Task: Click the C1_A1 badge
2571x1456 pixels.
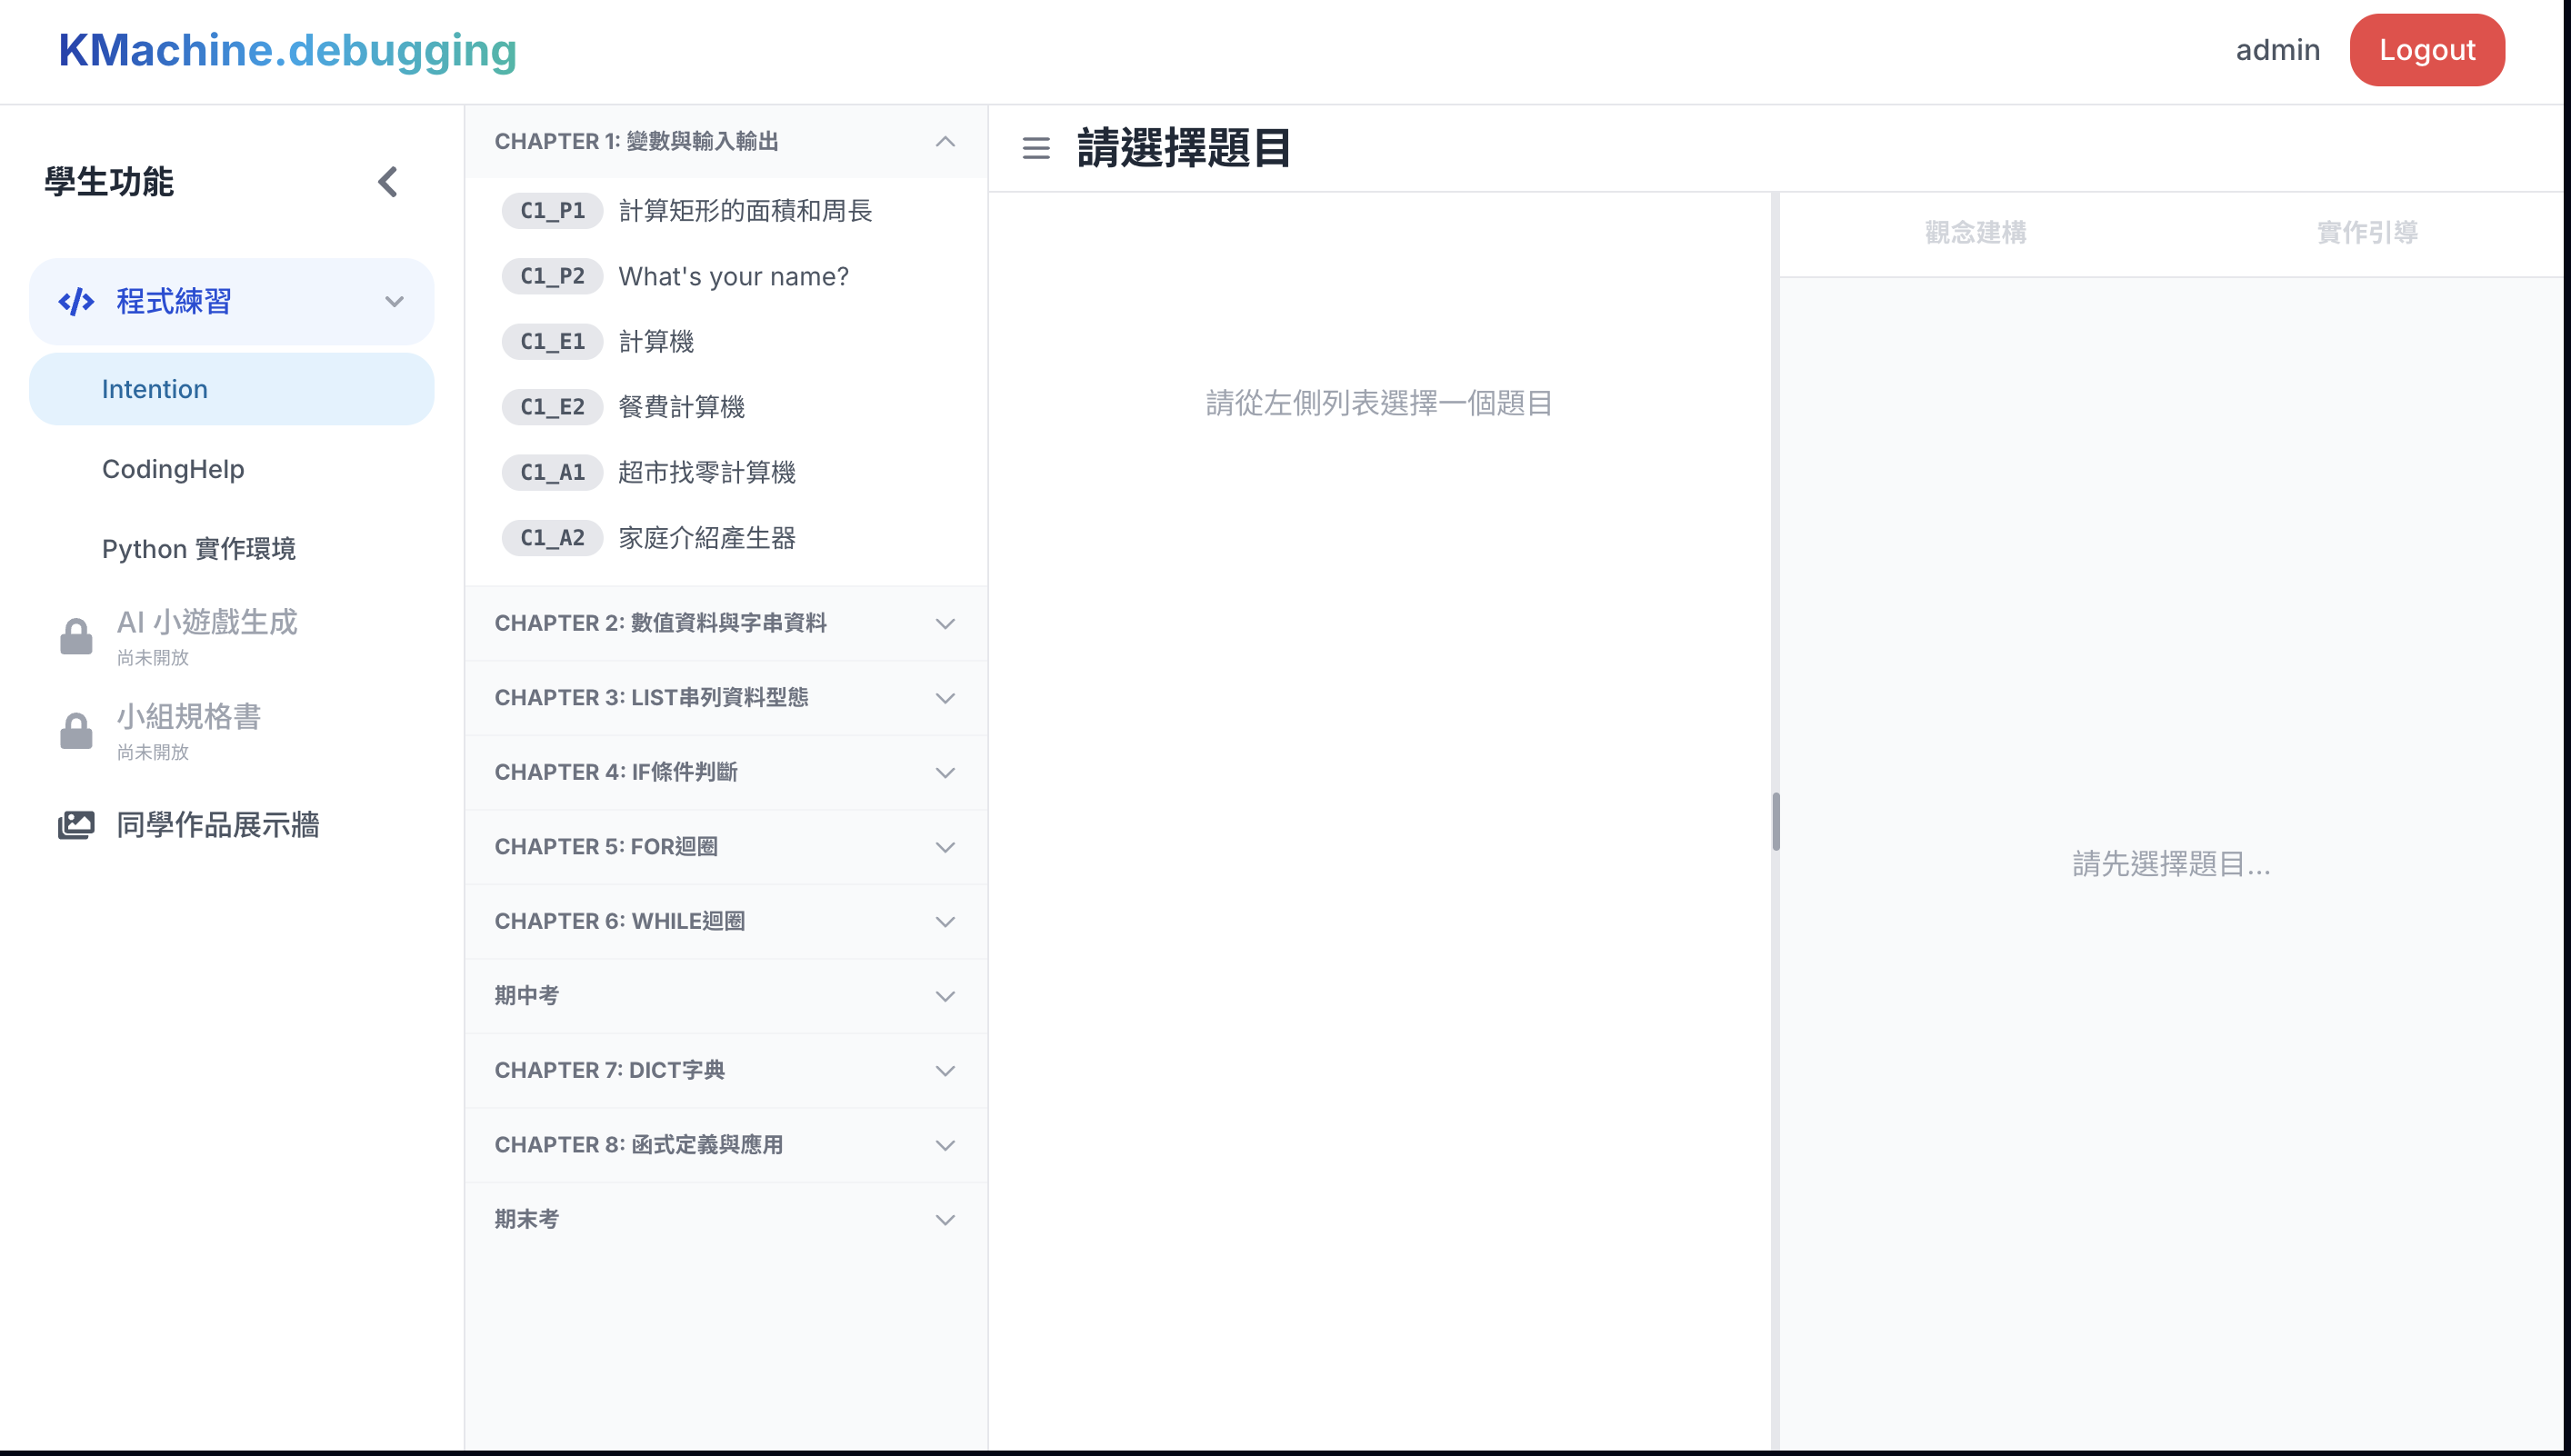Action: pos(552,472)
